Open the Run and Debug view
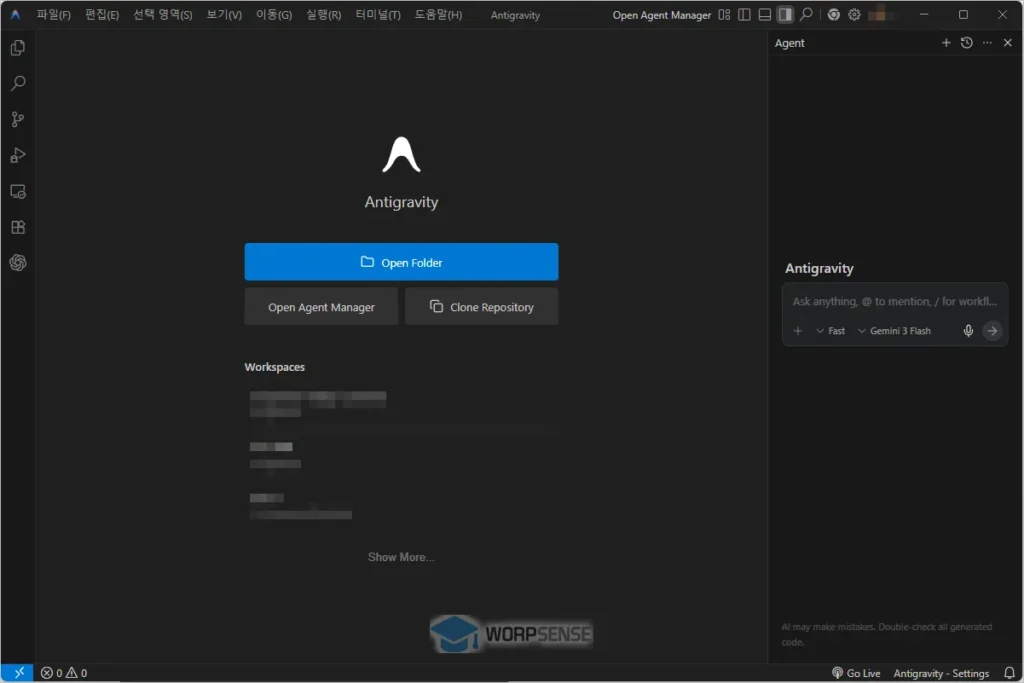Screen dimensions: 1024x683 pos(18,155)
